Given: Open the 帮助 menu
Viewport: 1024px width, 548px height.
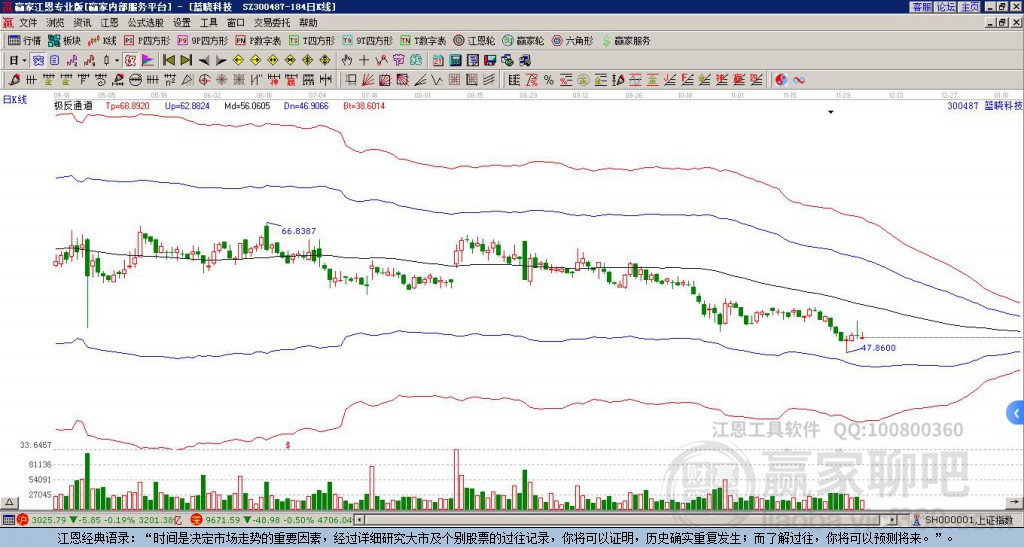Looking at the screenshot, I should pyautogui.click(x=308, y=23).
